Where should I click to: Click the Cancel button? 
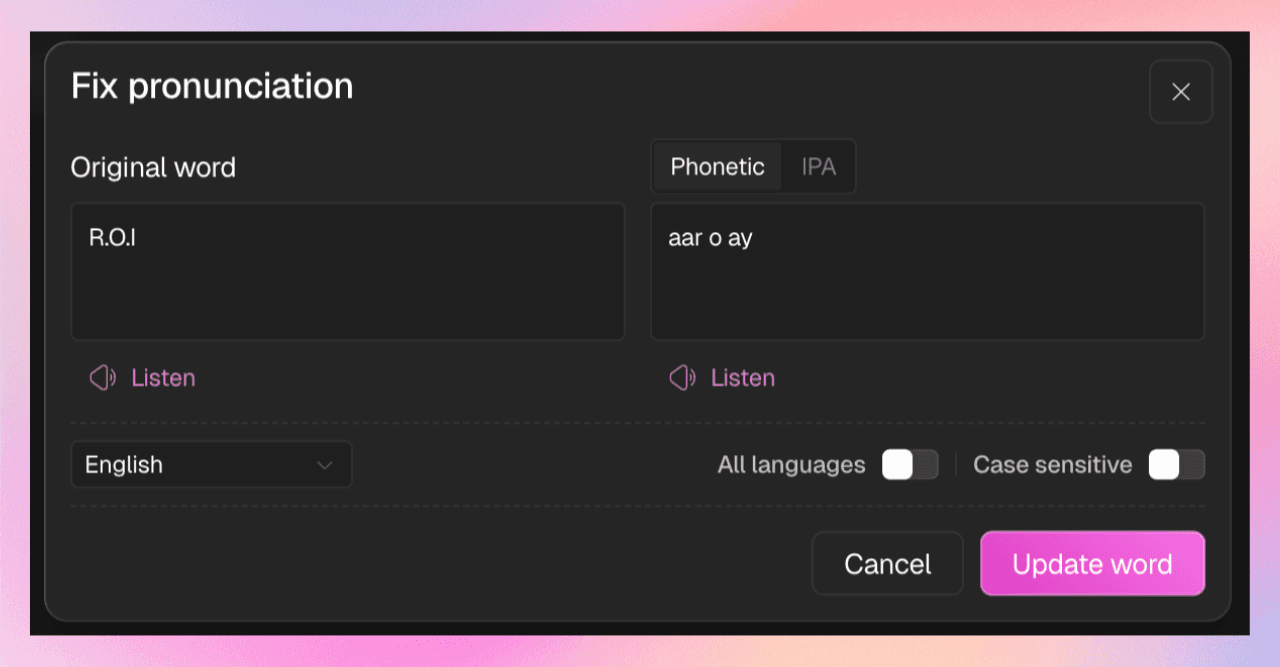[x=888, y=564]
